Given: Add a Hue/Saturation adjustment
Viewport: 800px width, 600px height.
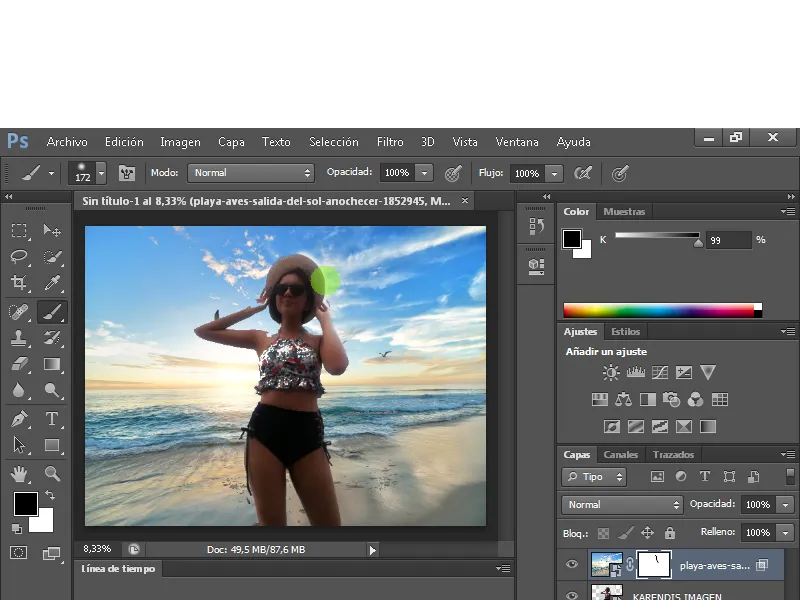Looking at the screenshot, I should click(599, 399).
